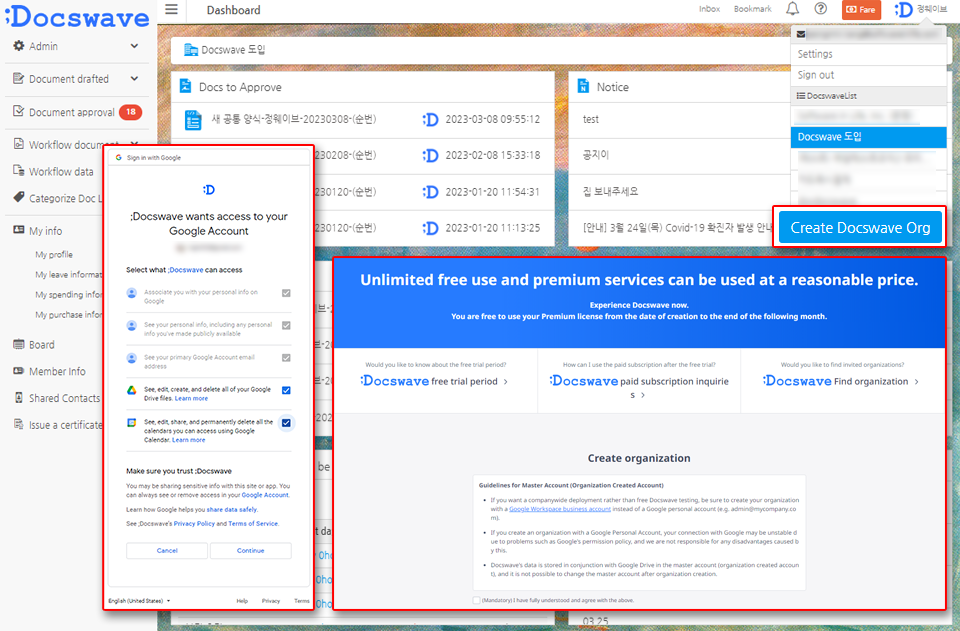Click the Help link in the dialog footer
Viewport: 960px width, 631px height.
[x=242, y=601]
